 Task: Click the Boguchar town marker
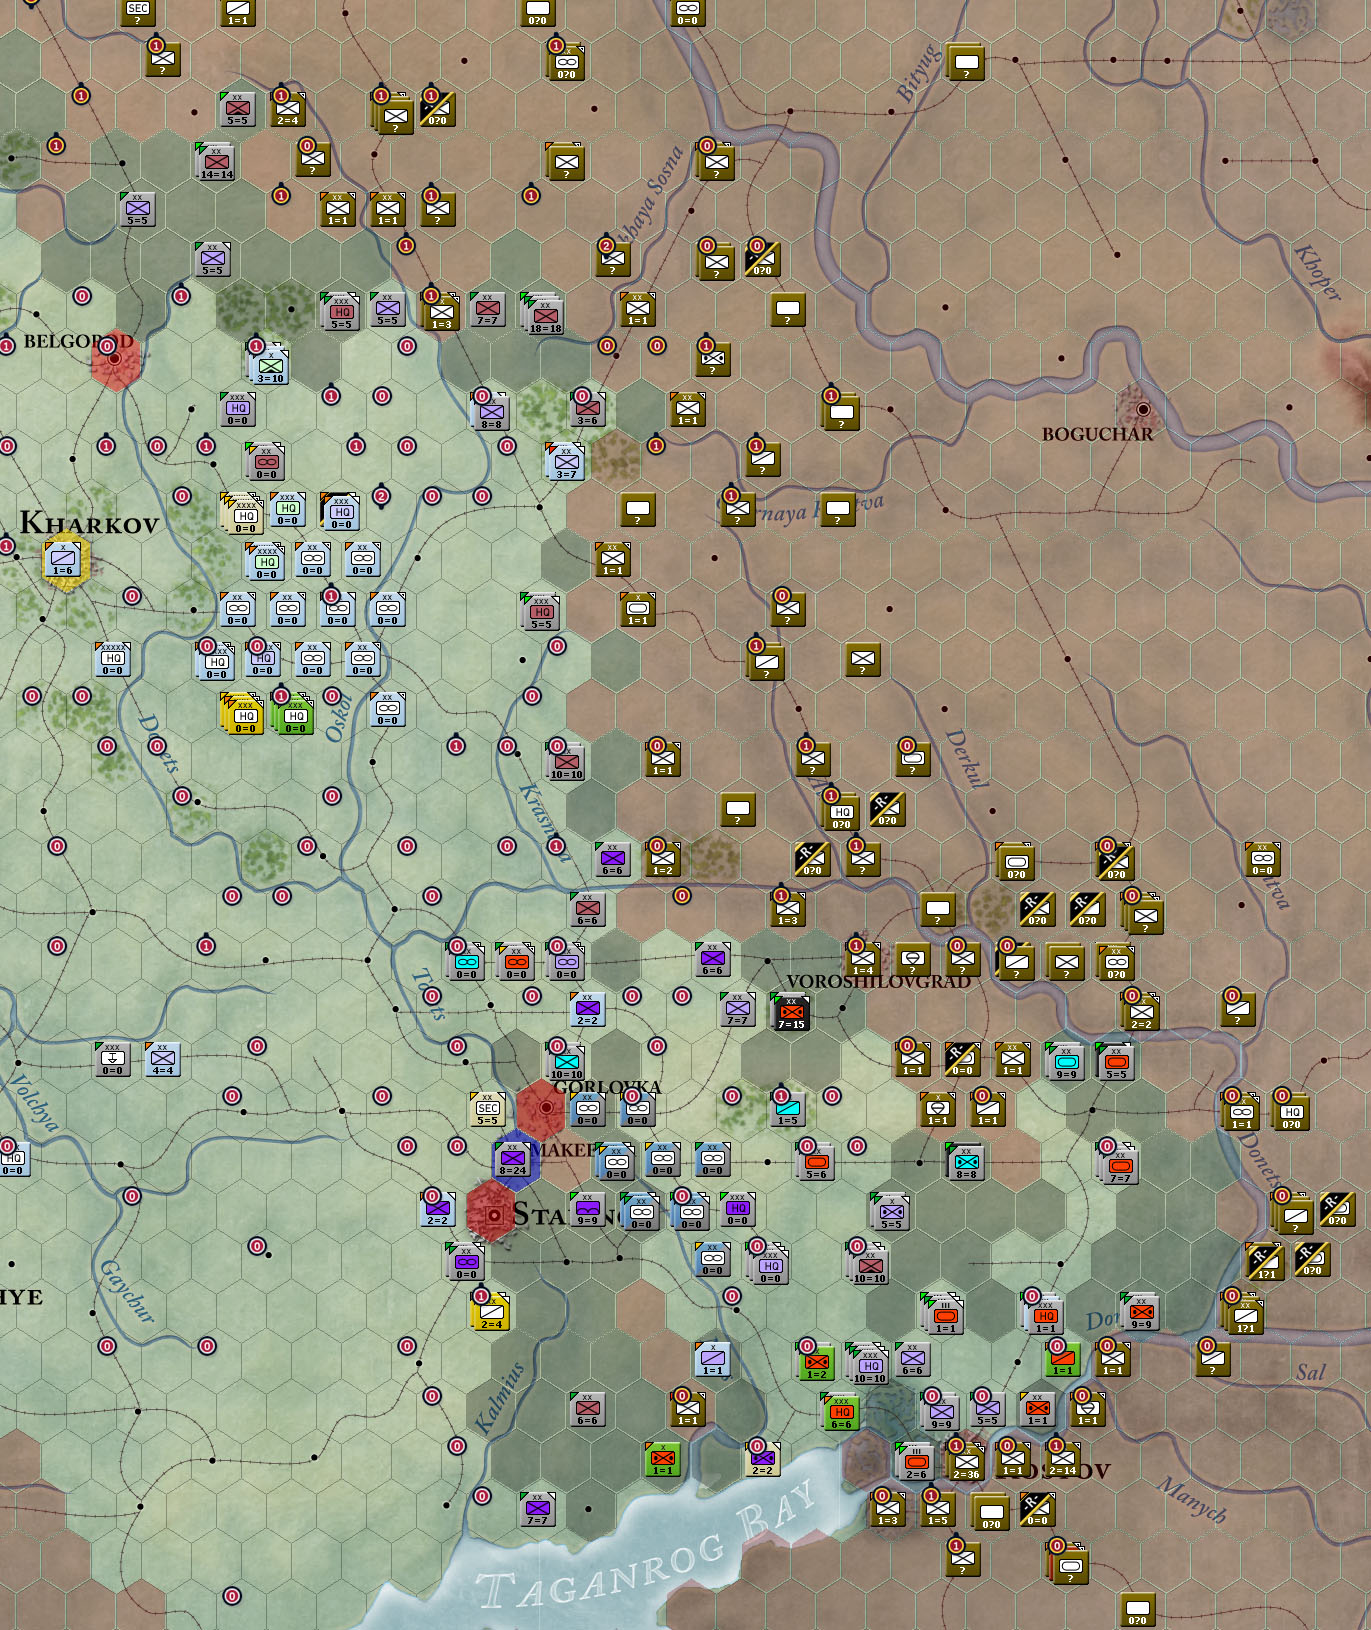coord(1142,409)
